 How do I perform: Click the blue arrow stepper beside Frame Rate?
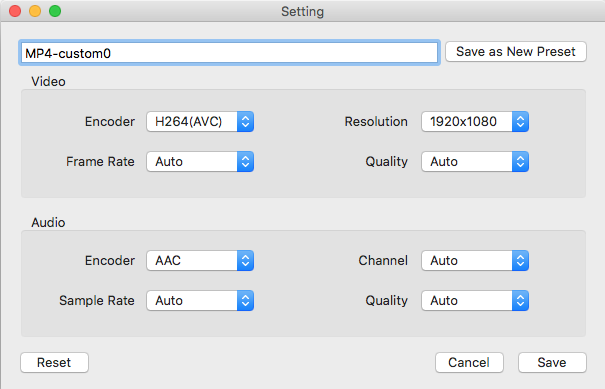[x=245, y=161]
